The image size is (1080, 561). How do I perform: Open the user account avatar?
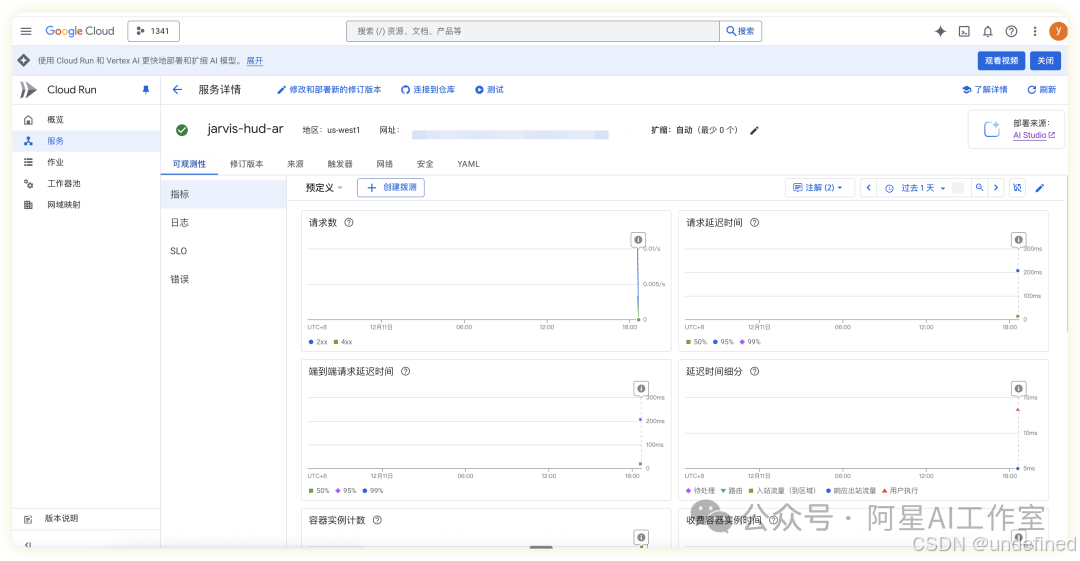(1058, 31)
